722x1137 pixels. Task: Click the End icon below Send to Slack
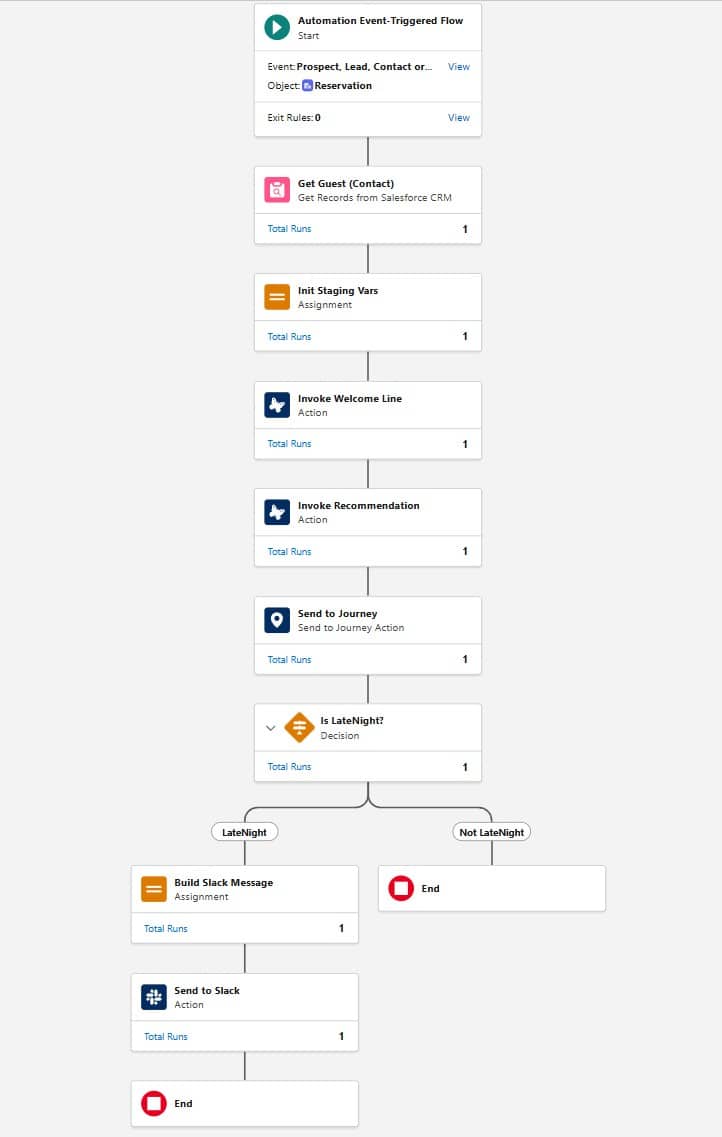tap(154, 1104)
